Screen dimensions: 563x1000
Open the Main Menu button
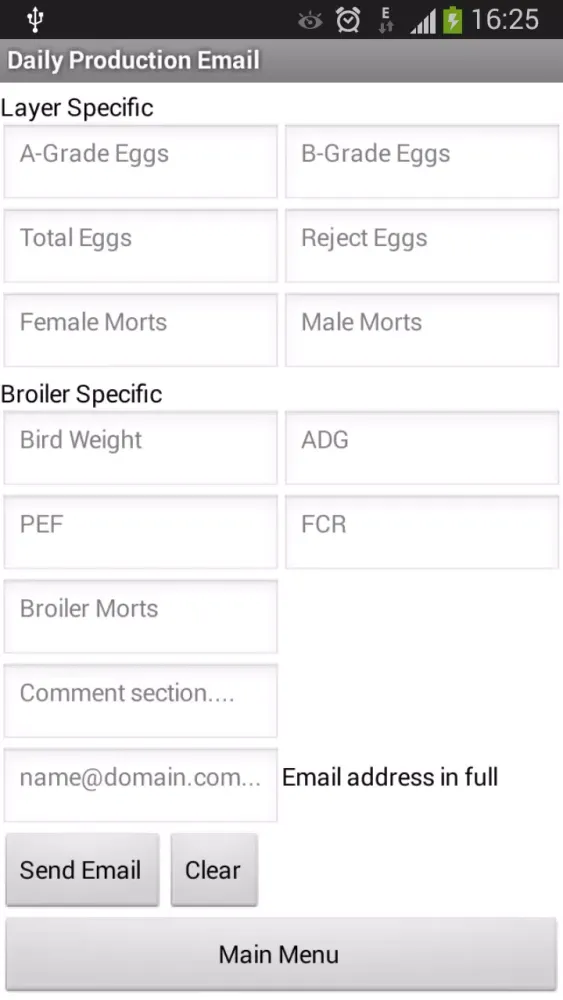(x=281, y=954)
